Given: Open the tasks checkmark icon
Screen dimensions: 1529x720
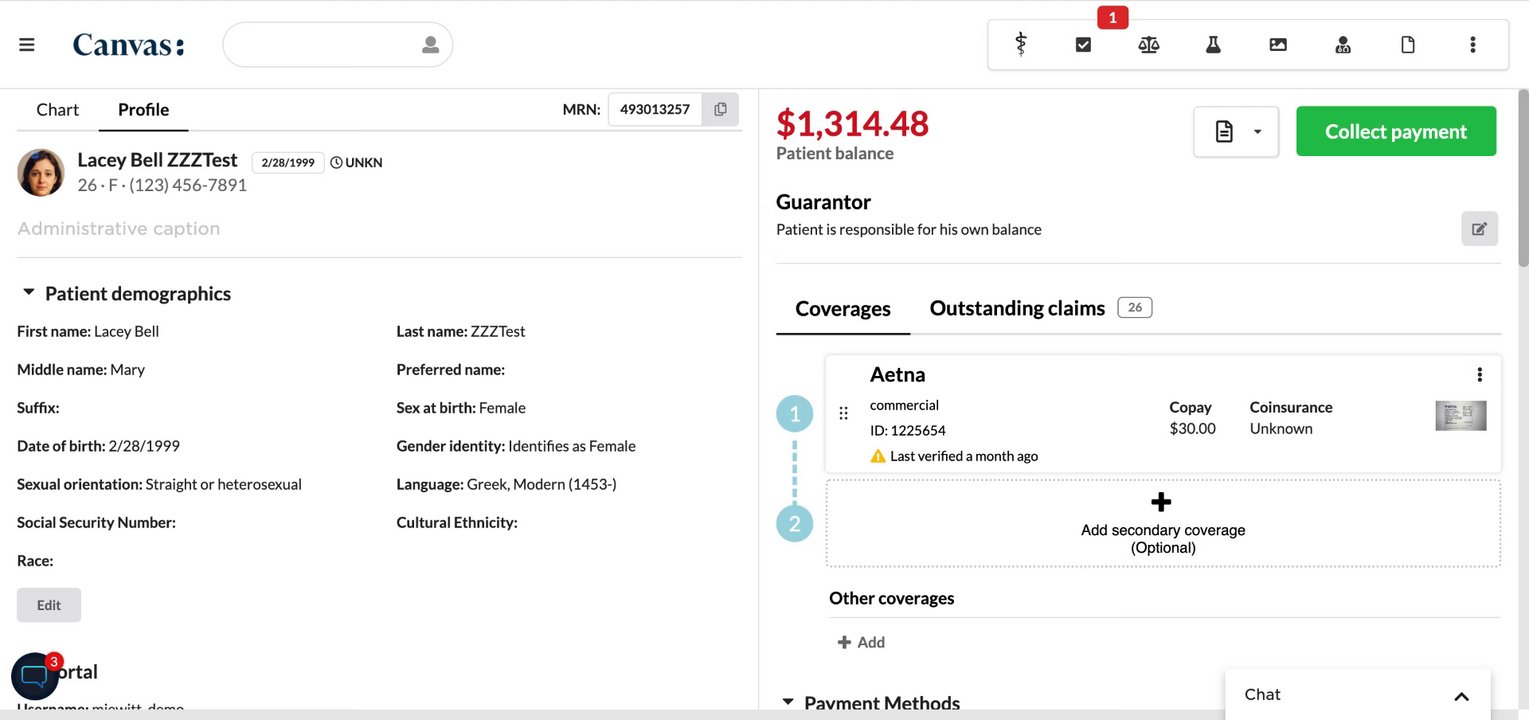Looking at the screenshot, I should pos(1083,45).
